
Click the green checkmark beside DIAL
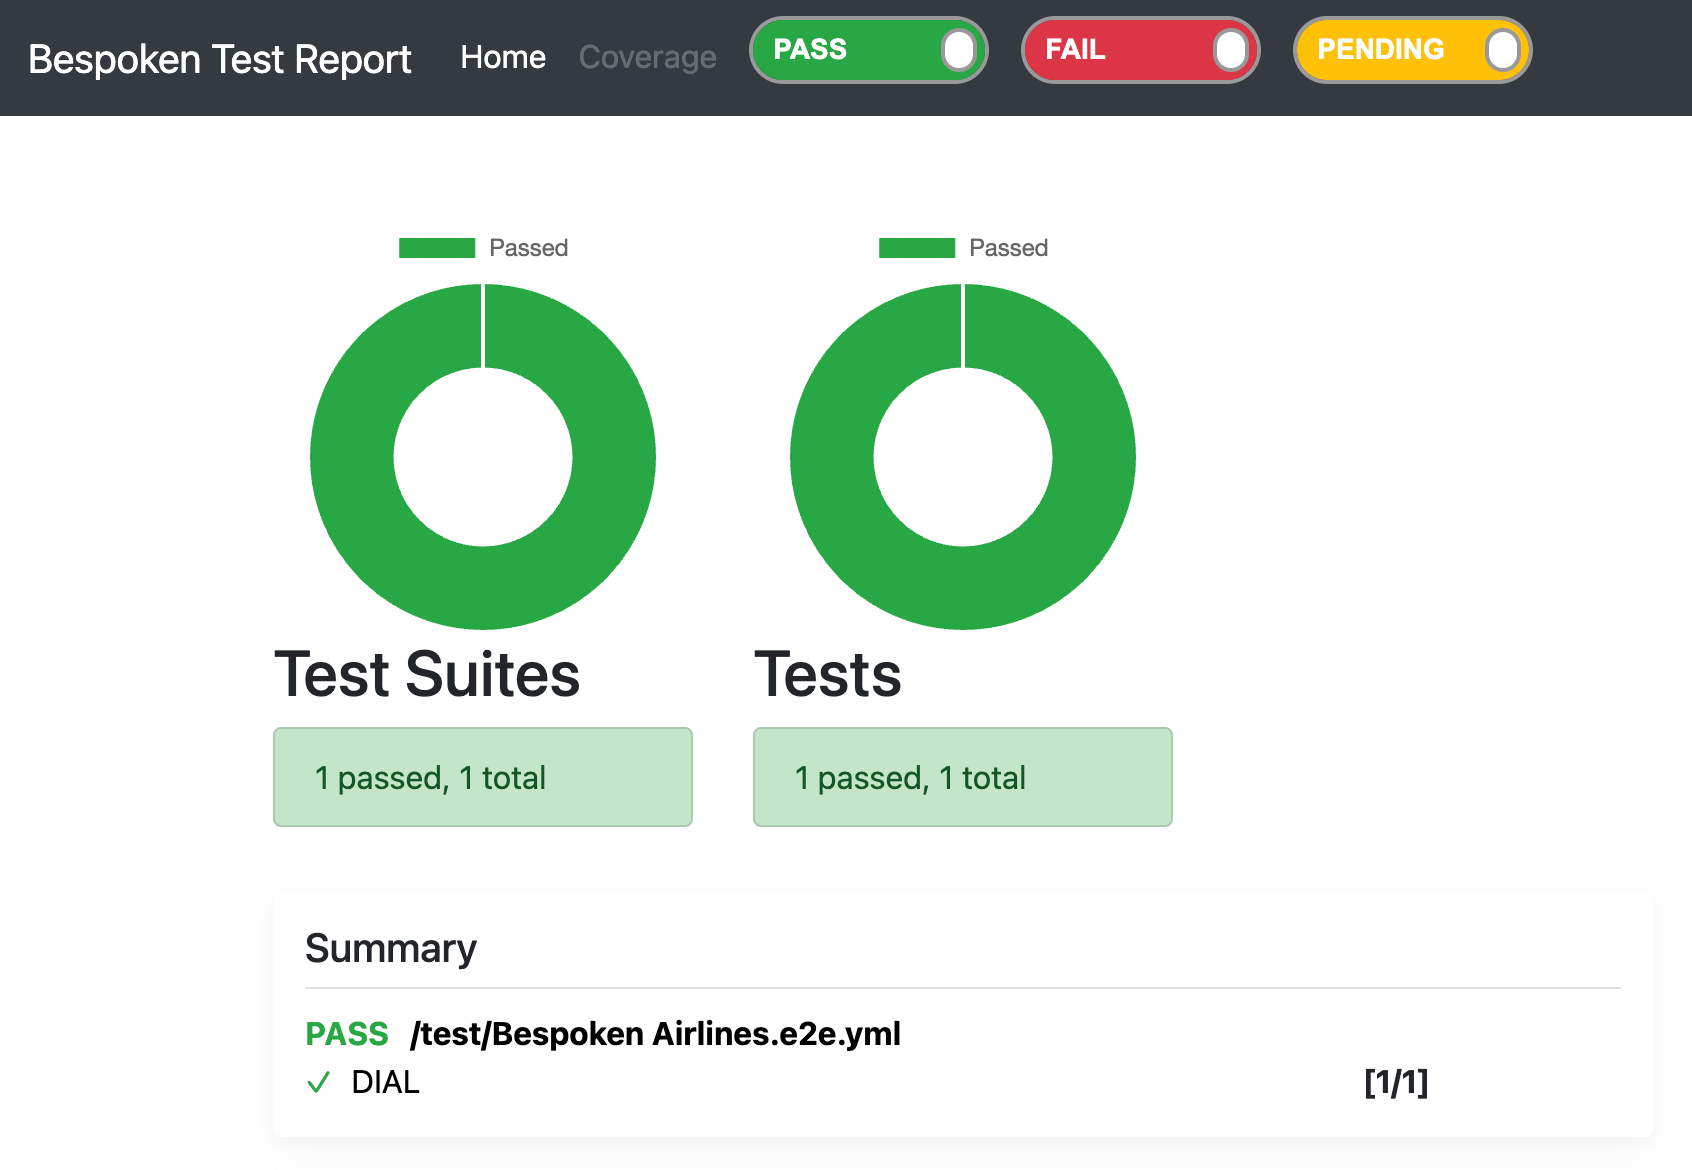pyautogui.click(x=319, y=1083)
